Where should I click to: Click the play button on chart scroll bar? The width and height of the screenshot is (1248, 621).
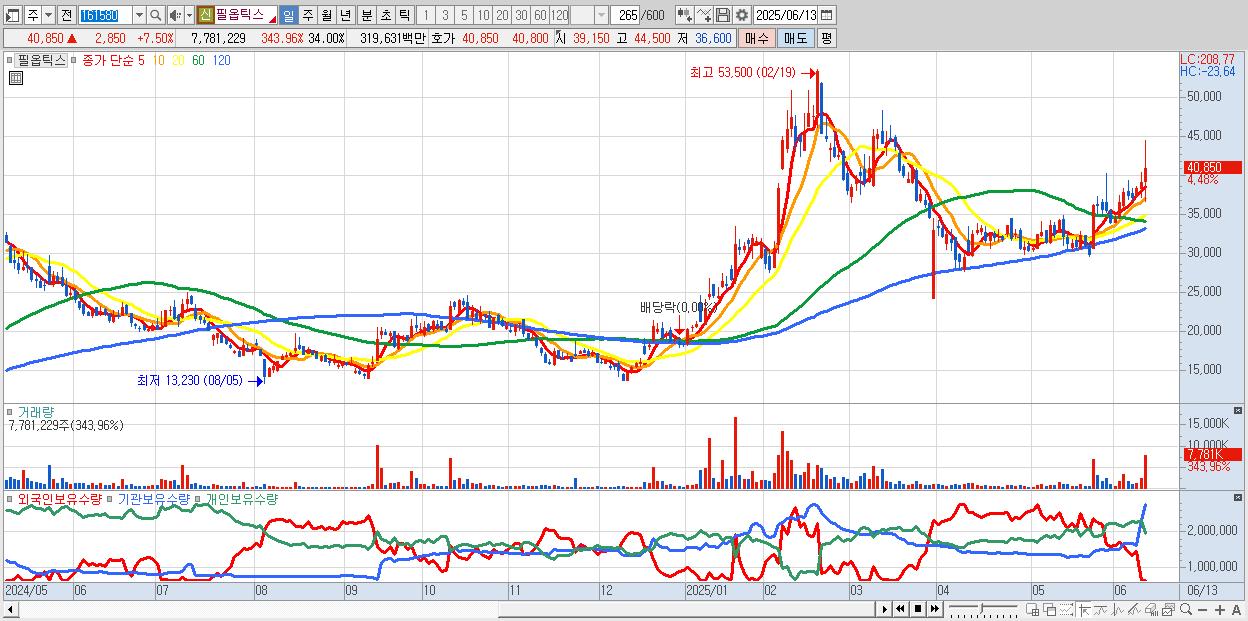(885, 609)
